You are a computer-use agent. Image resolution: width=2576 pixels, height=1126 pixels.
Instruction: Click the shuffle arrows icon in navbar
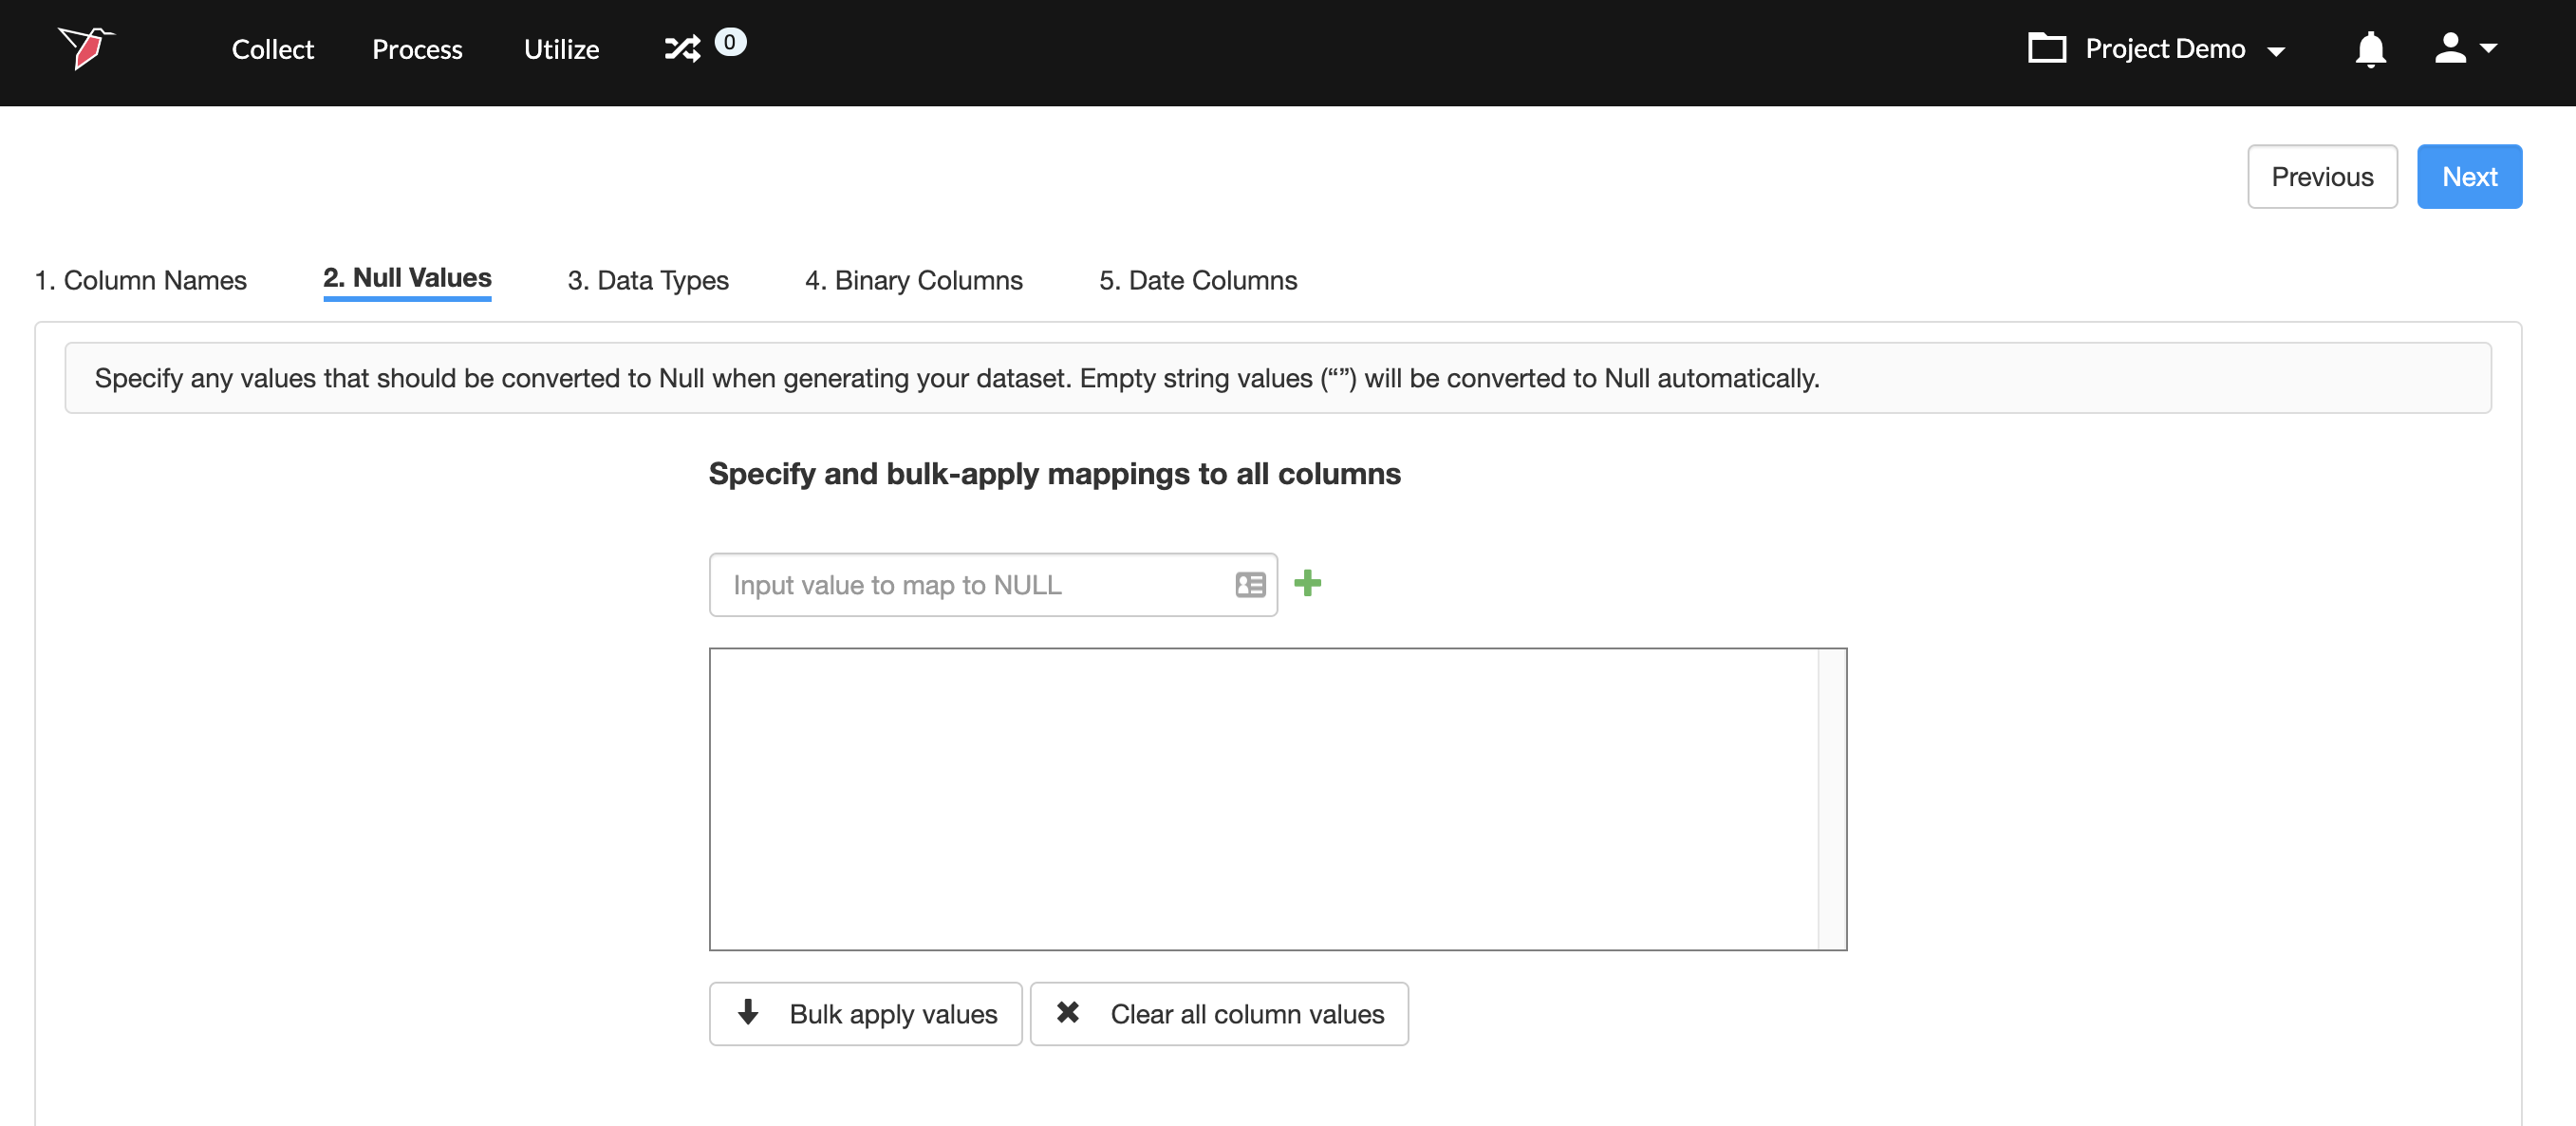682,48
